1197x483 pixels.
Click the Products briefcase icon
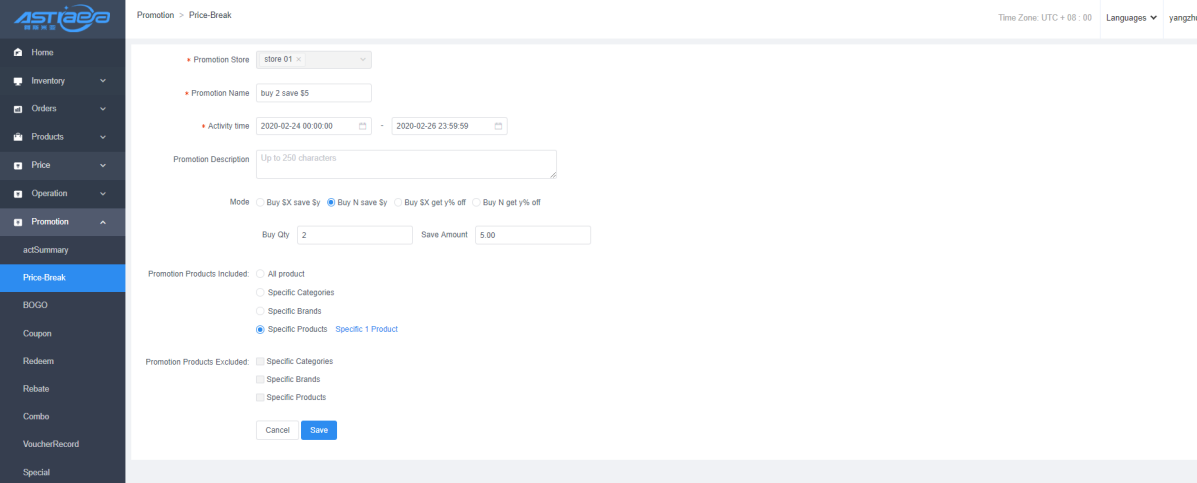17,137
